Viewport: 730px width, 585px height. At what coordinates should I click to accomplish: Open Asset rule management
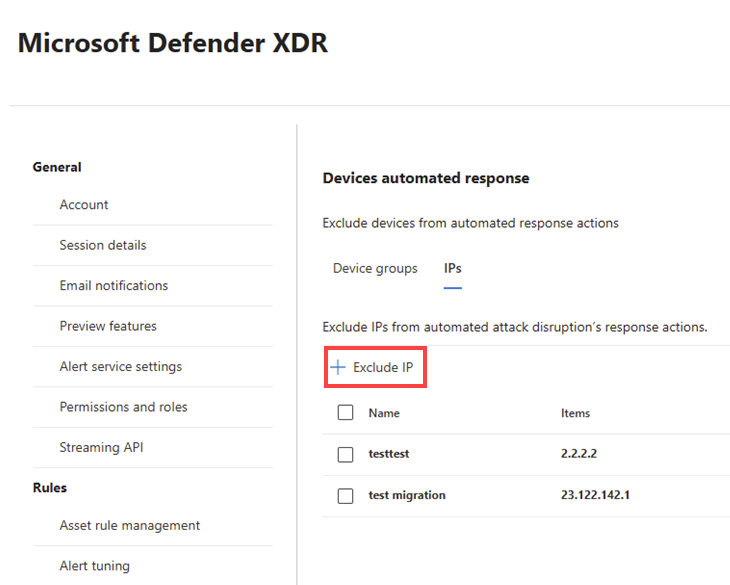pos(130,526)
